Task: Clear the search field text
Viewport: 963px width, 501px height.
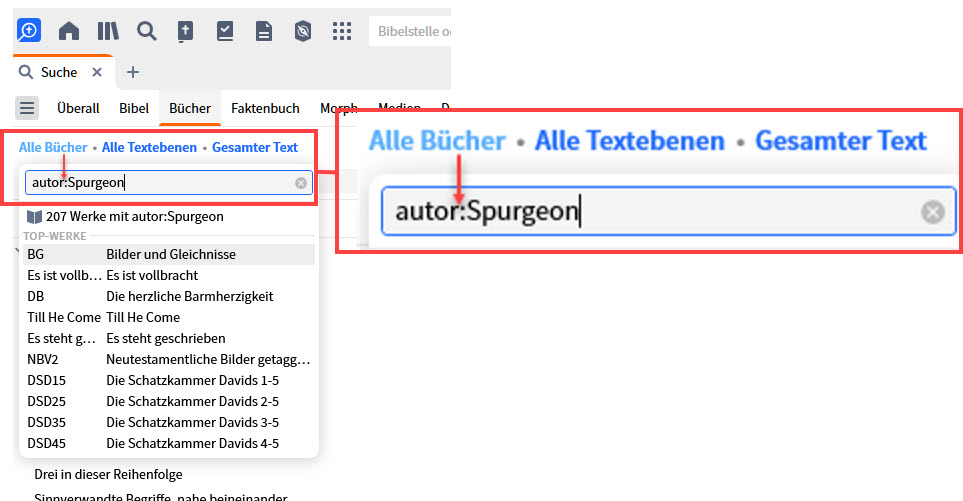Action: 301,183
